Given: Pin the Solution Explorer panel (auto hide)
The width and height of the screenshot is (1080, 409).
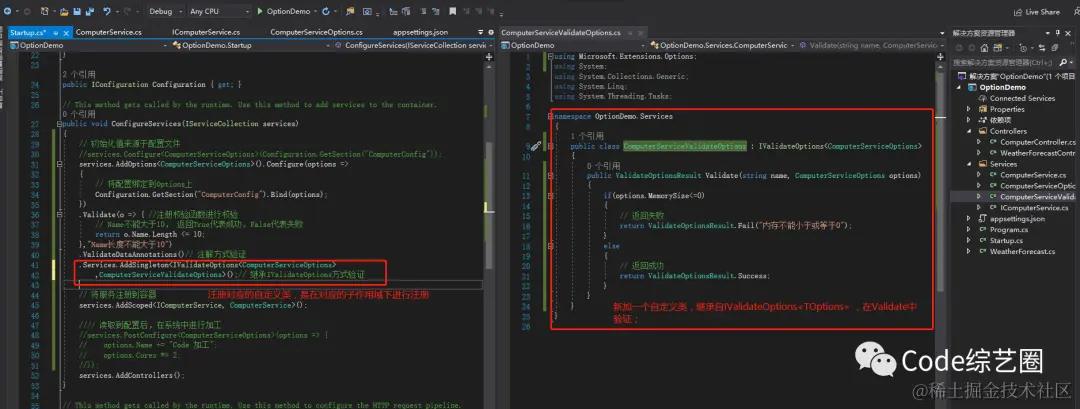Looking at the screenshot, I should (1057, 33).
